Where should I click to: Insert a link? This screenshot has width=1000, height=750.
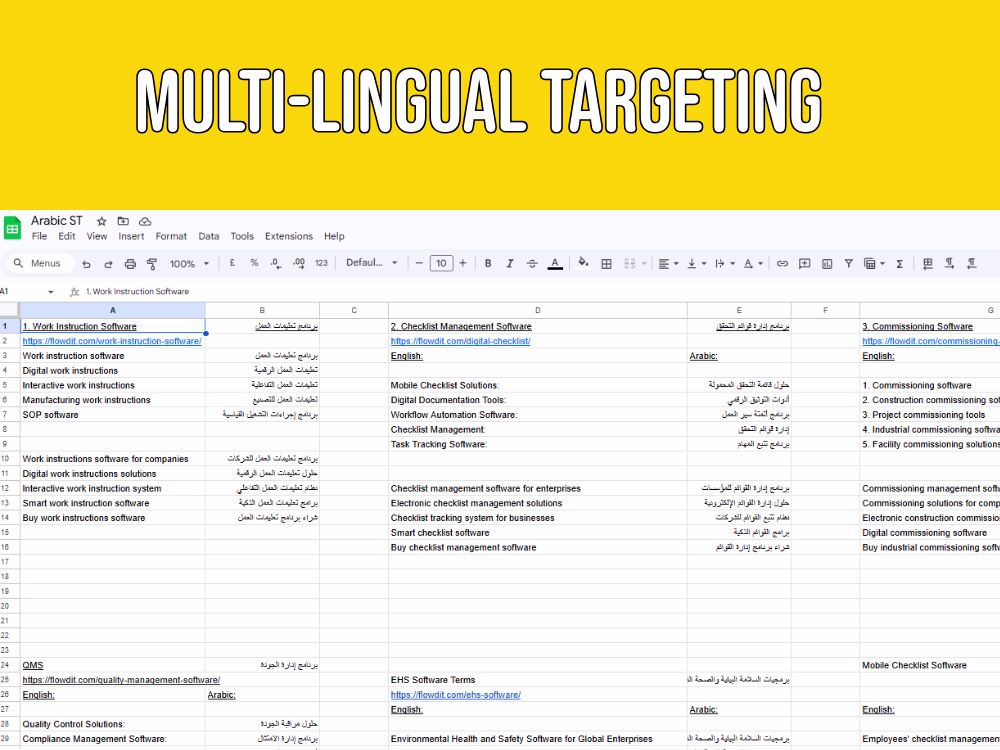pyautogui.click(x=782, y=263)
